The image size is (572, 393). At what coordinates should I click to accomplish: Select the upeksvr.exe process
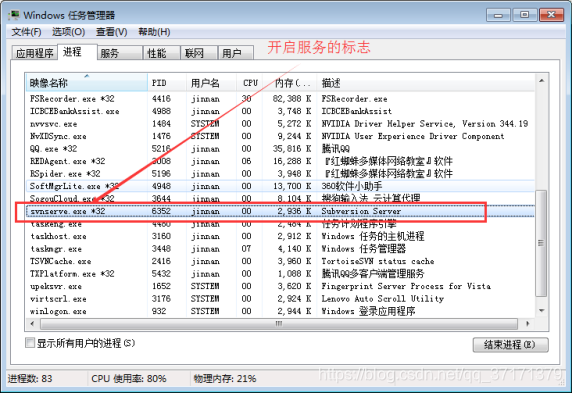tap(280, 286)
